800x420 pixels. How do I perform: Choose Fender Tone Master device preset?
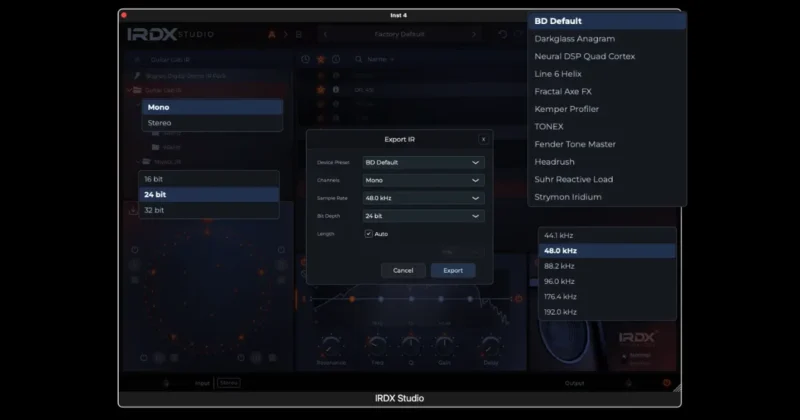607,144
